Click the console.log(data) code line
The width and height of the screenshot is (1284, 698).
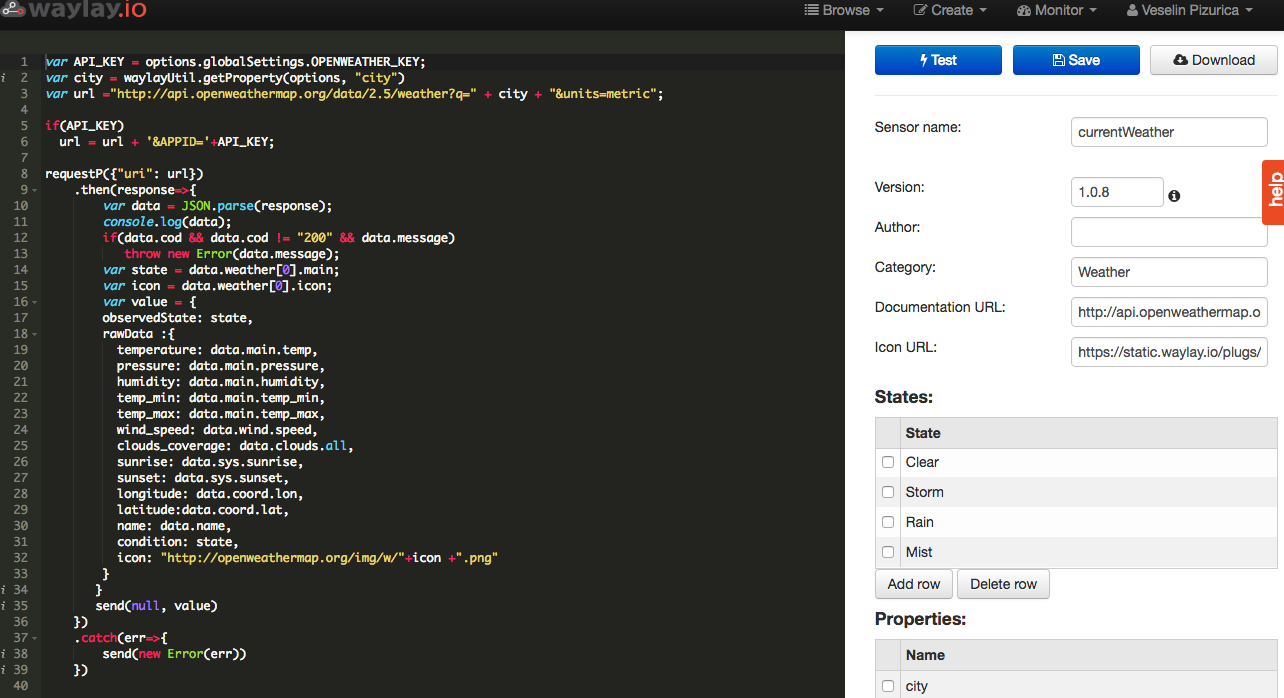click(167, 222)
